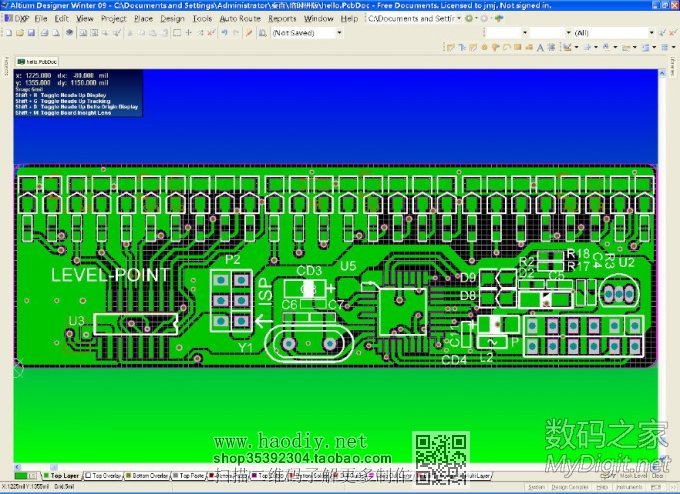Open the Auto Route menu
Screen dimensions: 680x494
tap(239, 18)
